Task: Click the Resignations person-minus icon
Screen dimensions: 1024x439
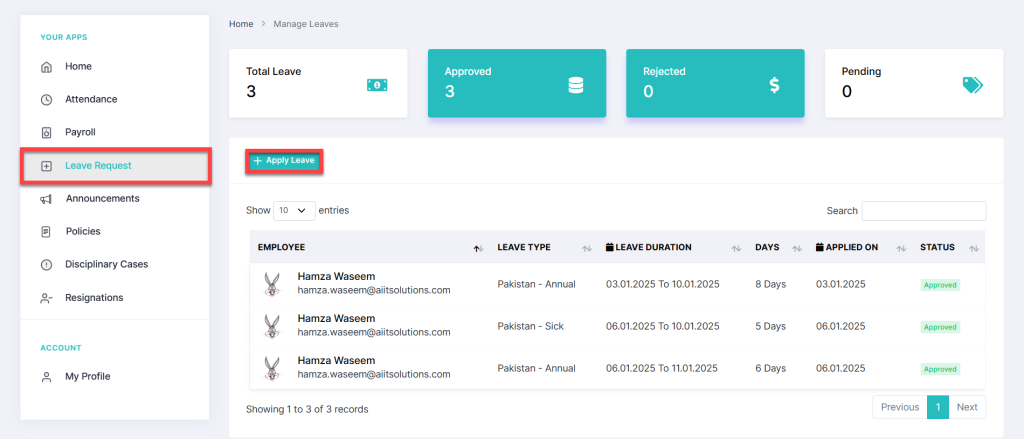Action: (46, 299)
